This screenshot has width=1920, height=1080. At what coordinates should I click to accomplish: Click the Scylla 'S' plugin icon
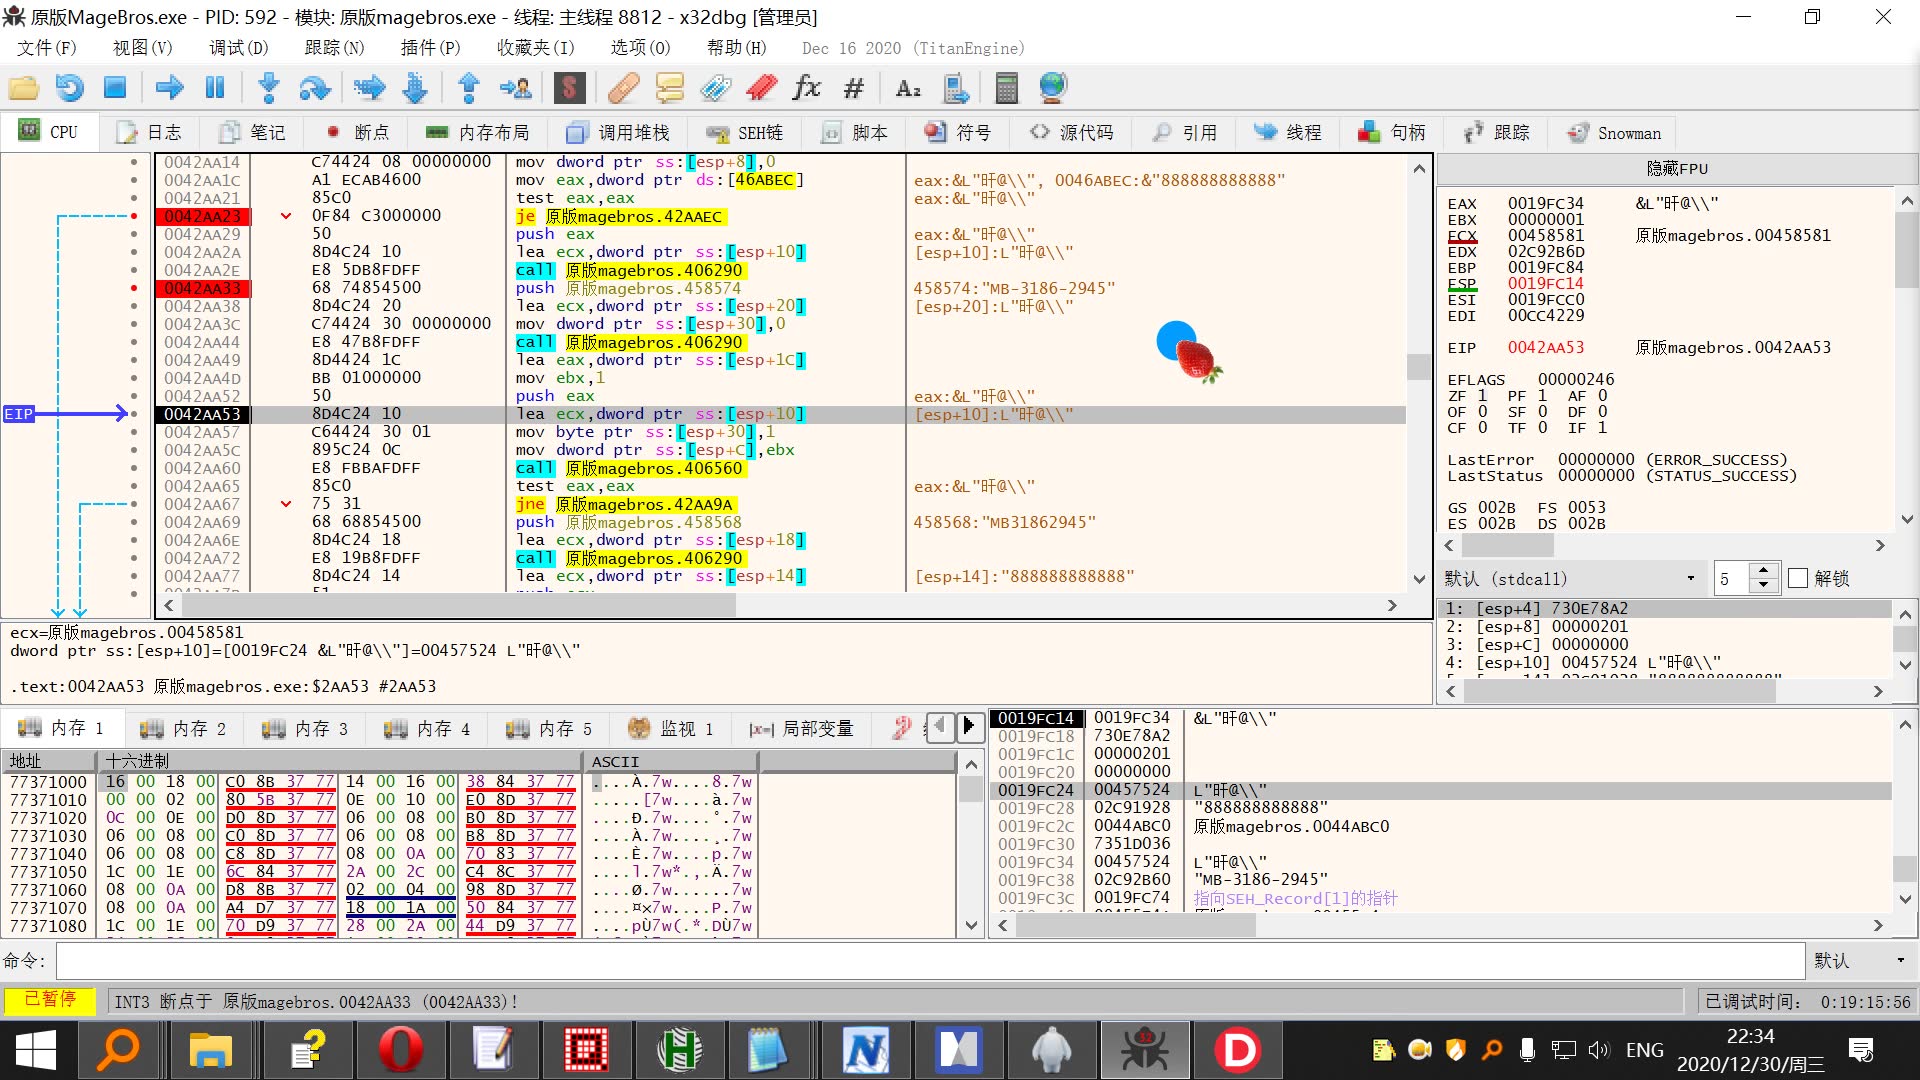click(569, 88)
